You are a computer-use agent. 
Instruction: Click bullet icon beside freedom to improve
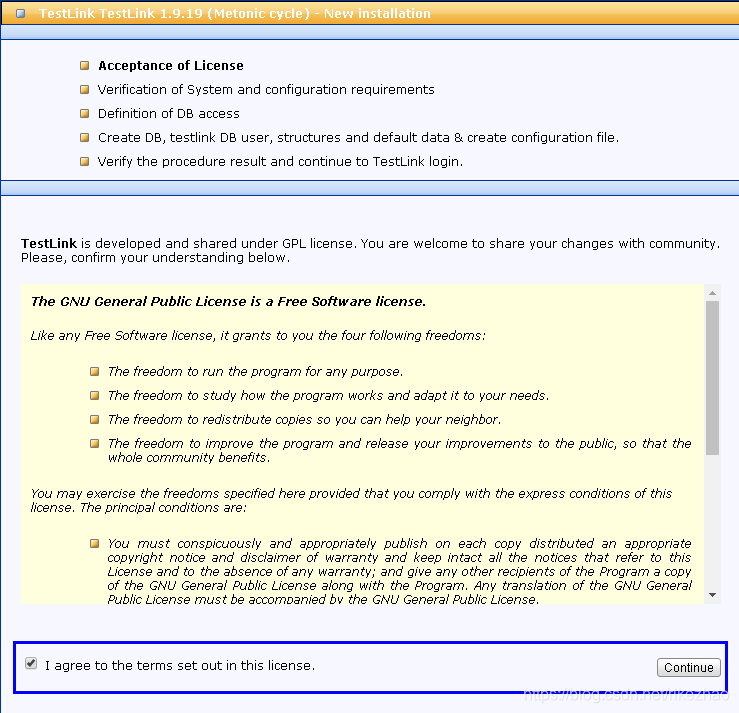point(94,443)
